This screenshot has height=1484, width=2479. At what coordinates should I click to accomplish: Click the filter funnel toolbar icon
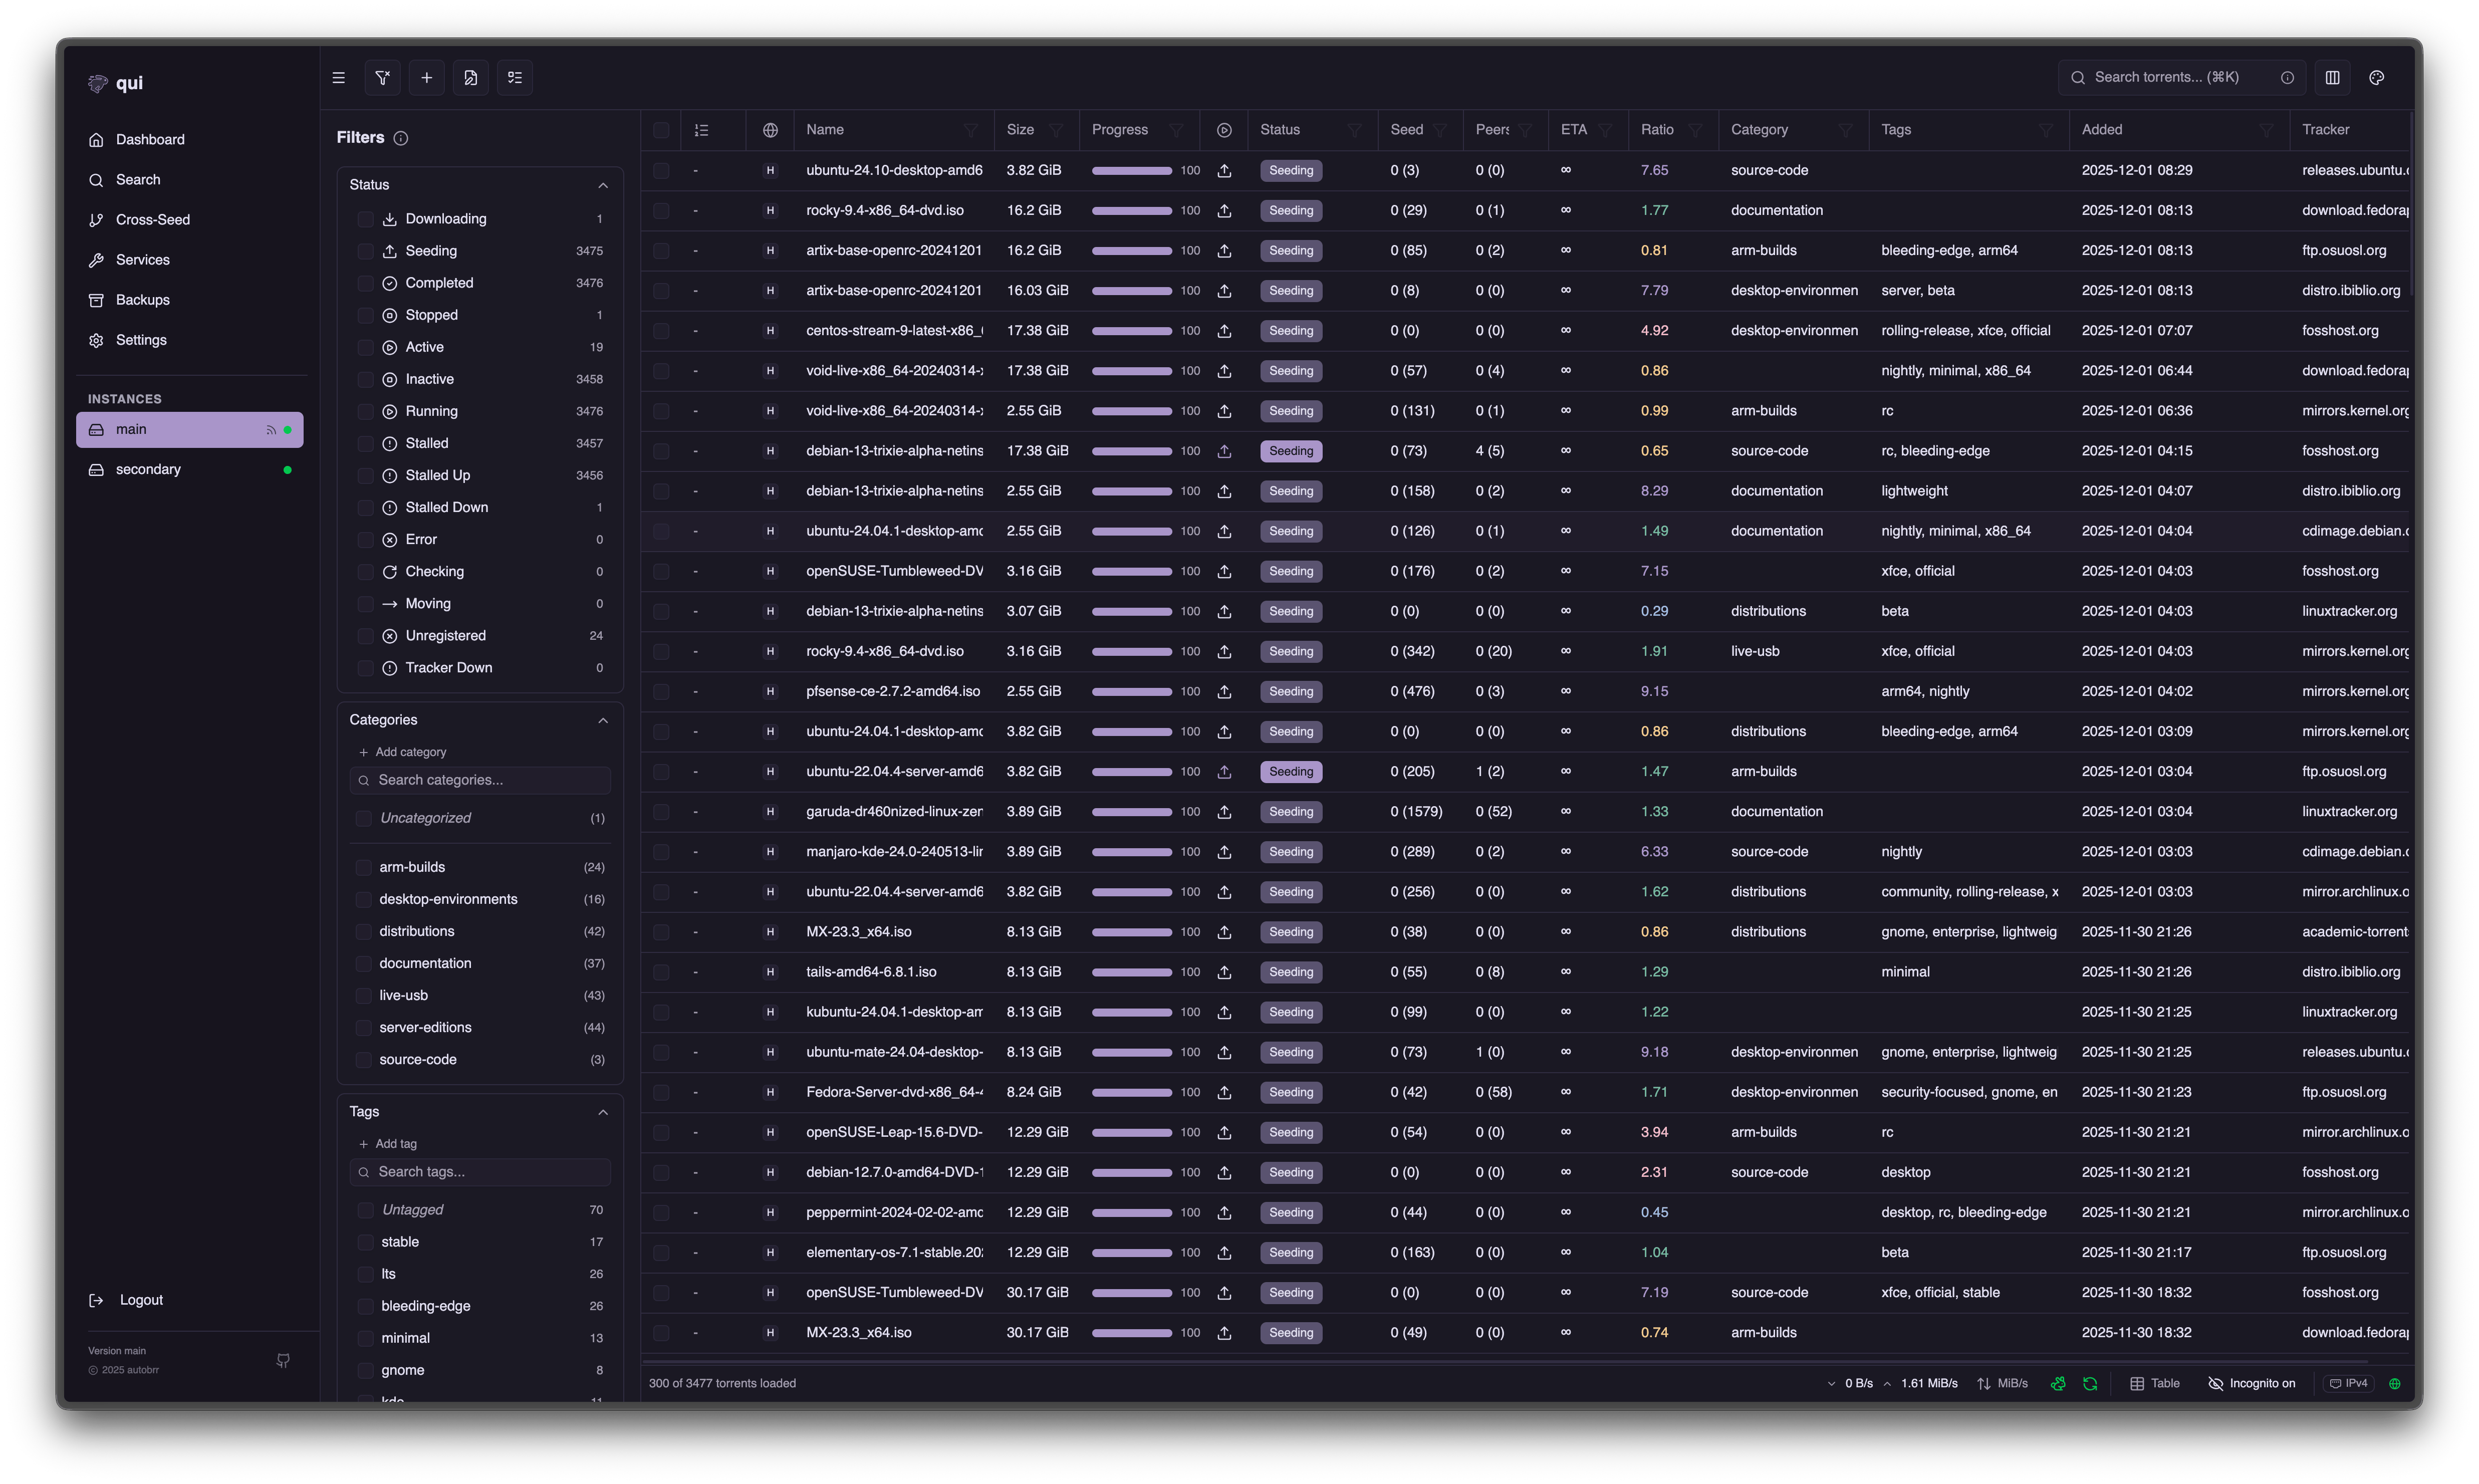click(382, 78)
